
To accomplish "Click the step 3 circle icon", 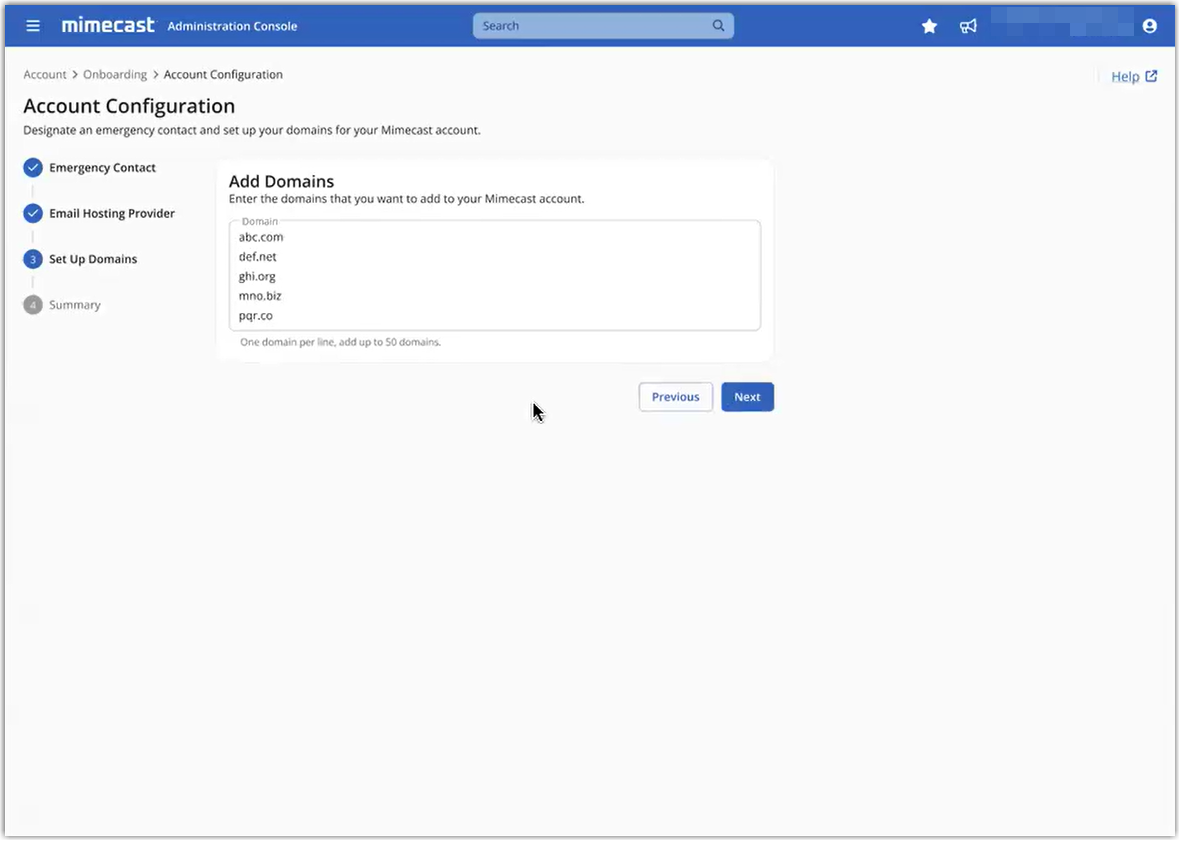I will click(33, 259).
